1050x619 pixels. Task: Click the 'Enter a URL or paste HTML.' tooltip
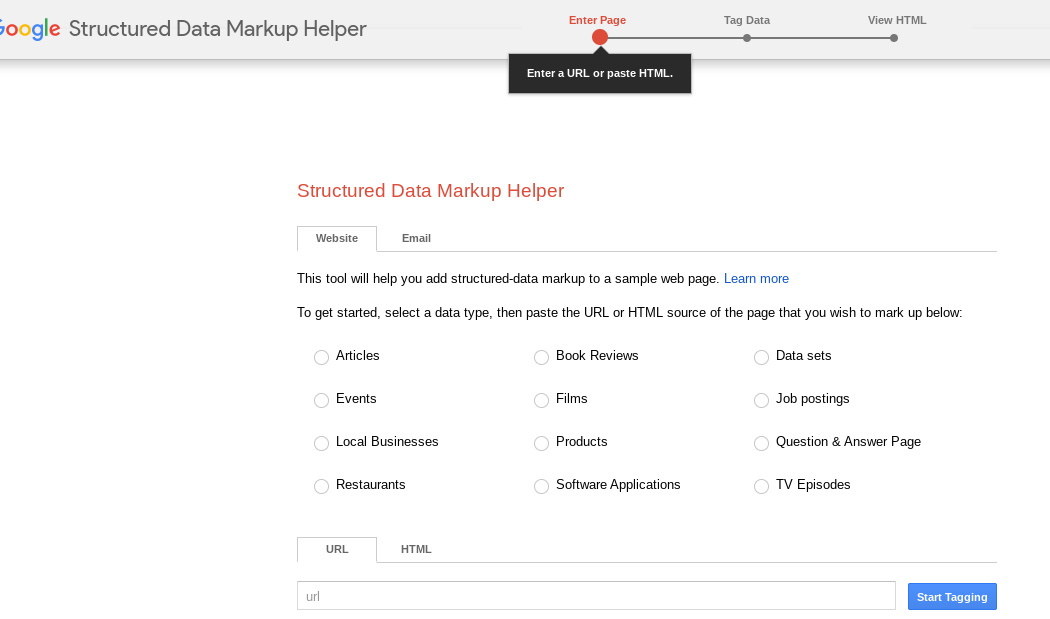click(x=599, y=74)
